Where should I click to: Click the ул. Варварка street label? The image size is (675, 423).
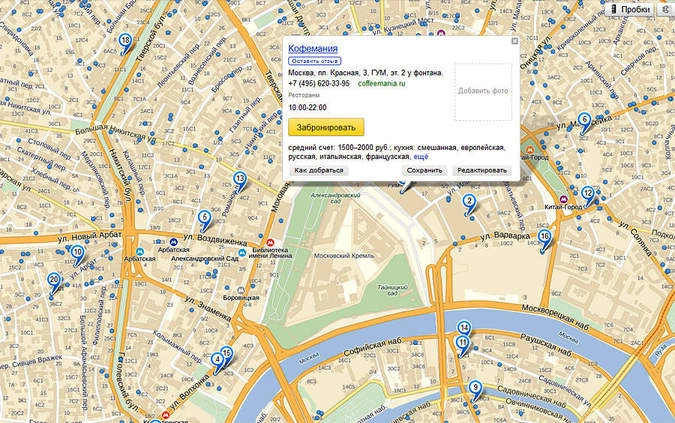tap(505, 236)
